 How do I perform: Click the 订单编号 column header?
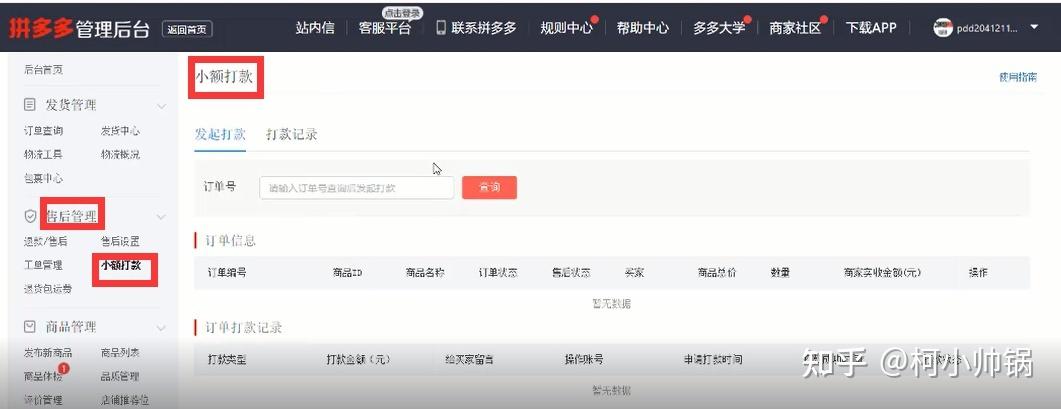point(227,273)
